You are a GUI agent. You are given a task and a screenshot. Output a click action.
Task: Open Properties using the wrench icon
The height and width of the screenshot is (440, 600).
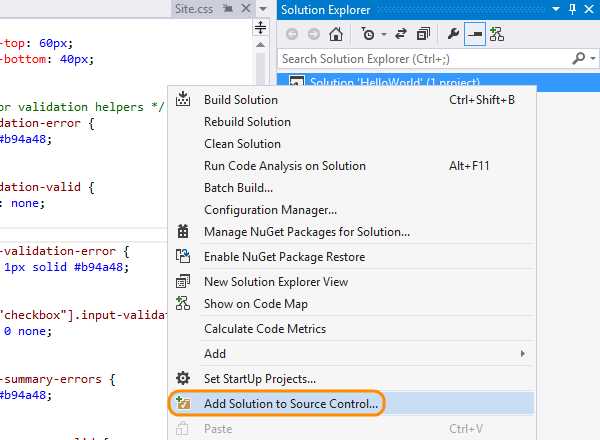453,34
